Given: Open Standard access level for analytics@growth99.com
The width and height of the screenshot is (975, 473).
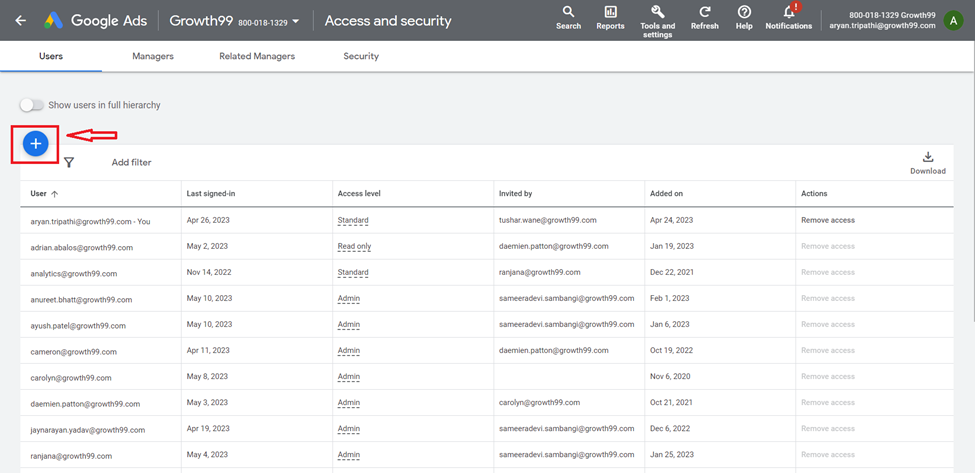Looking at the screenshot, I should (x=353, y=272).
